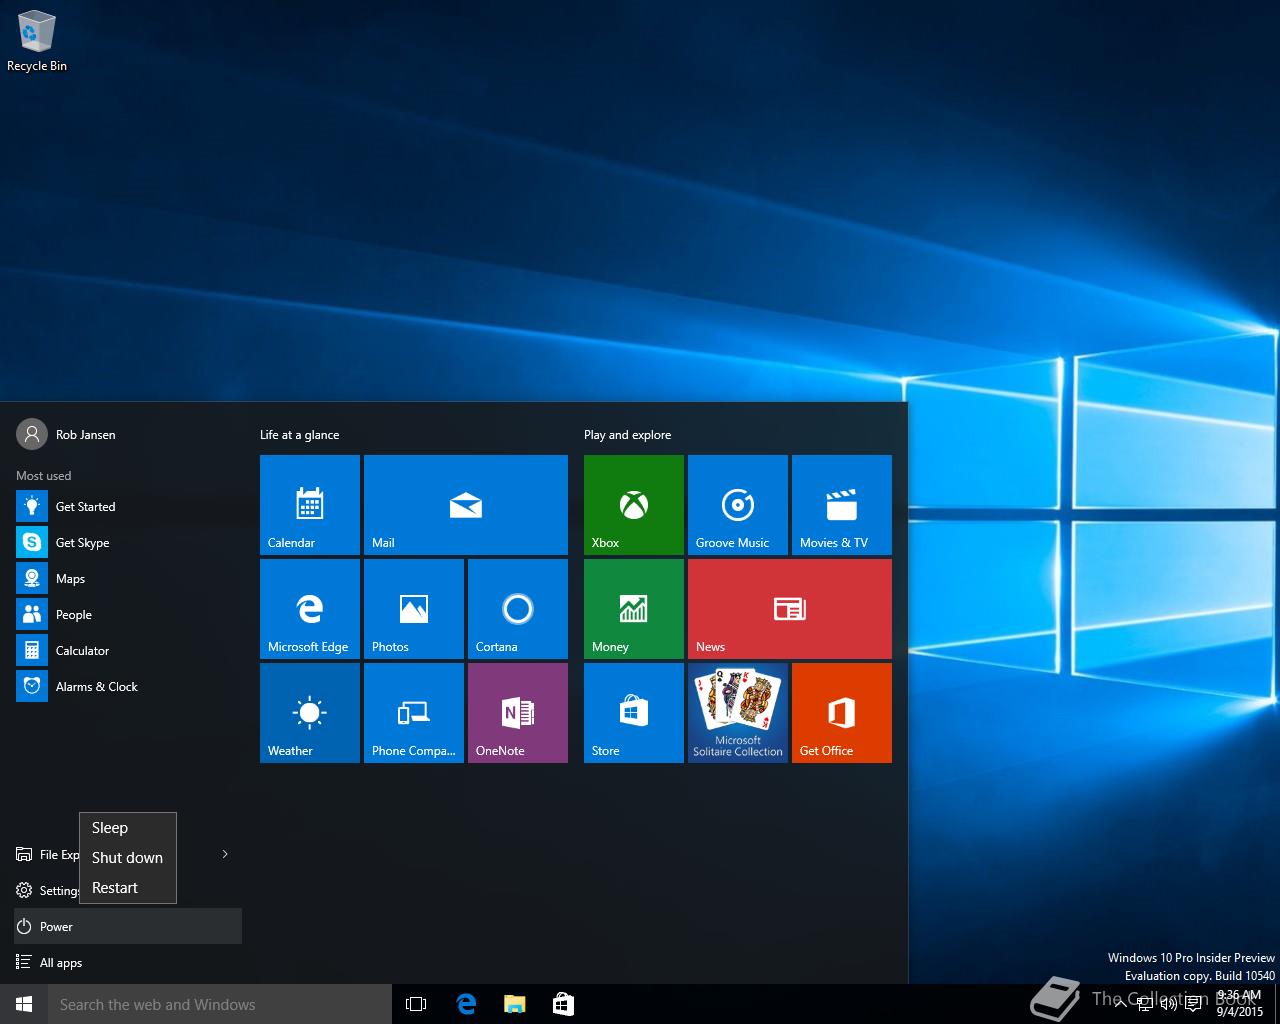Open Phone Companion tile
Image resolution: width=1280 pixels, height=1024 pixels.
tap(414, 713)
